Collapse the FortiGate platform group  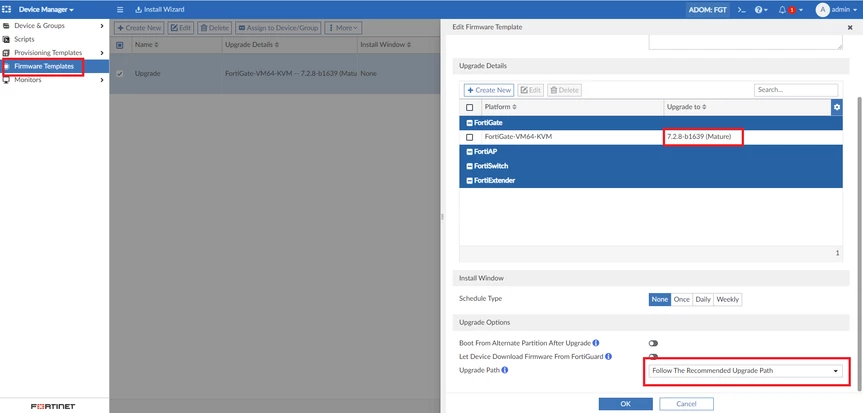coord(470,122)
